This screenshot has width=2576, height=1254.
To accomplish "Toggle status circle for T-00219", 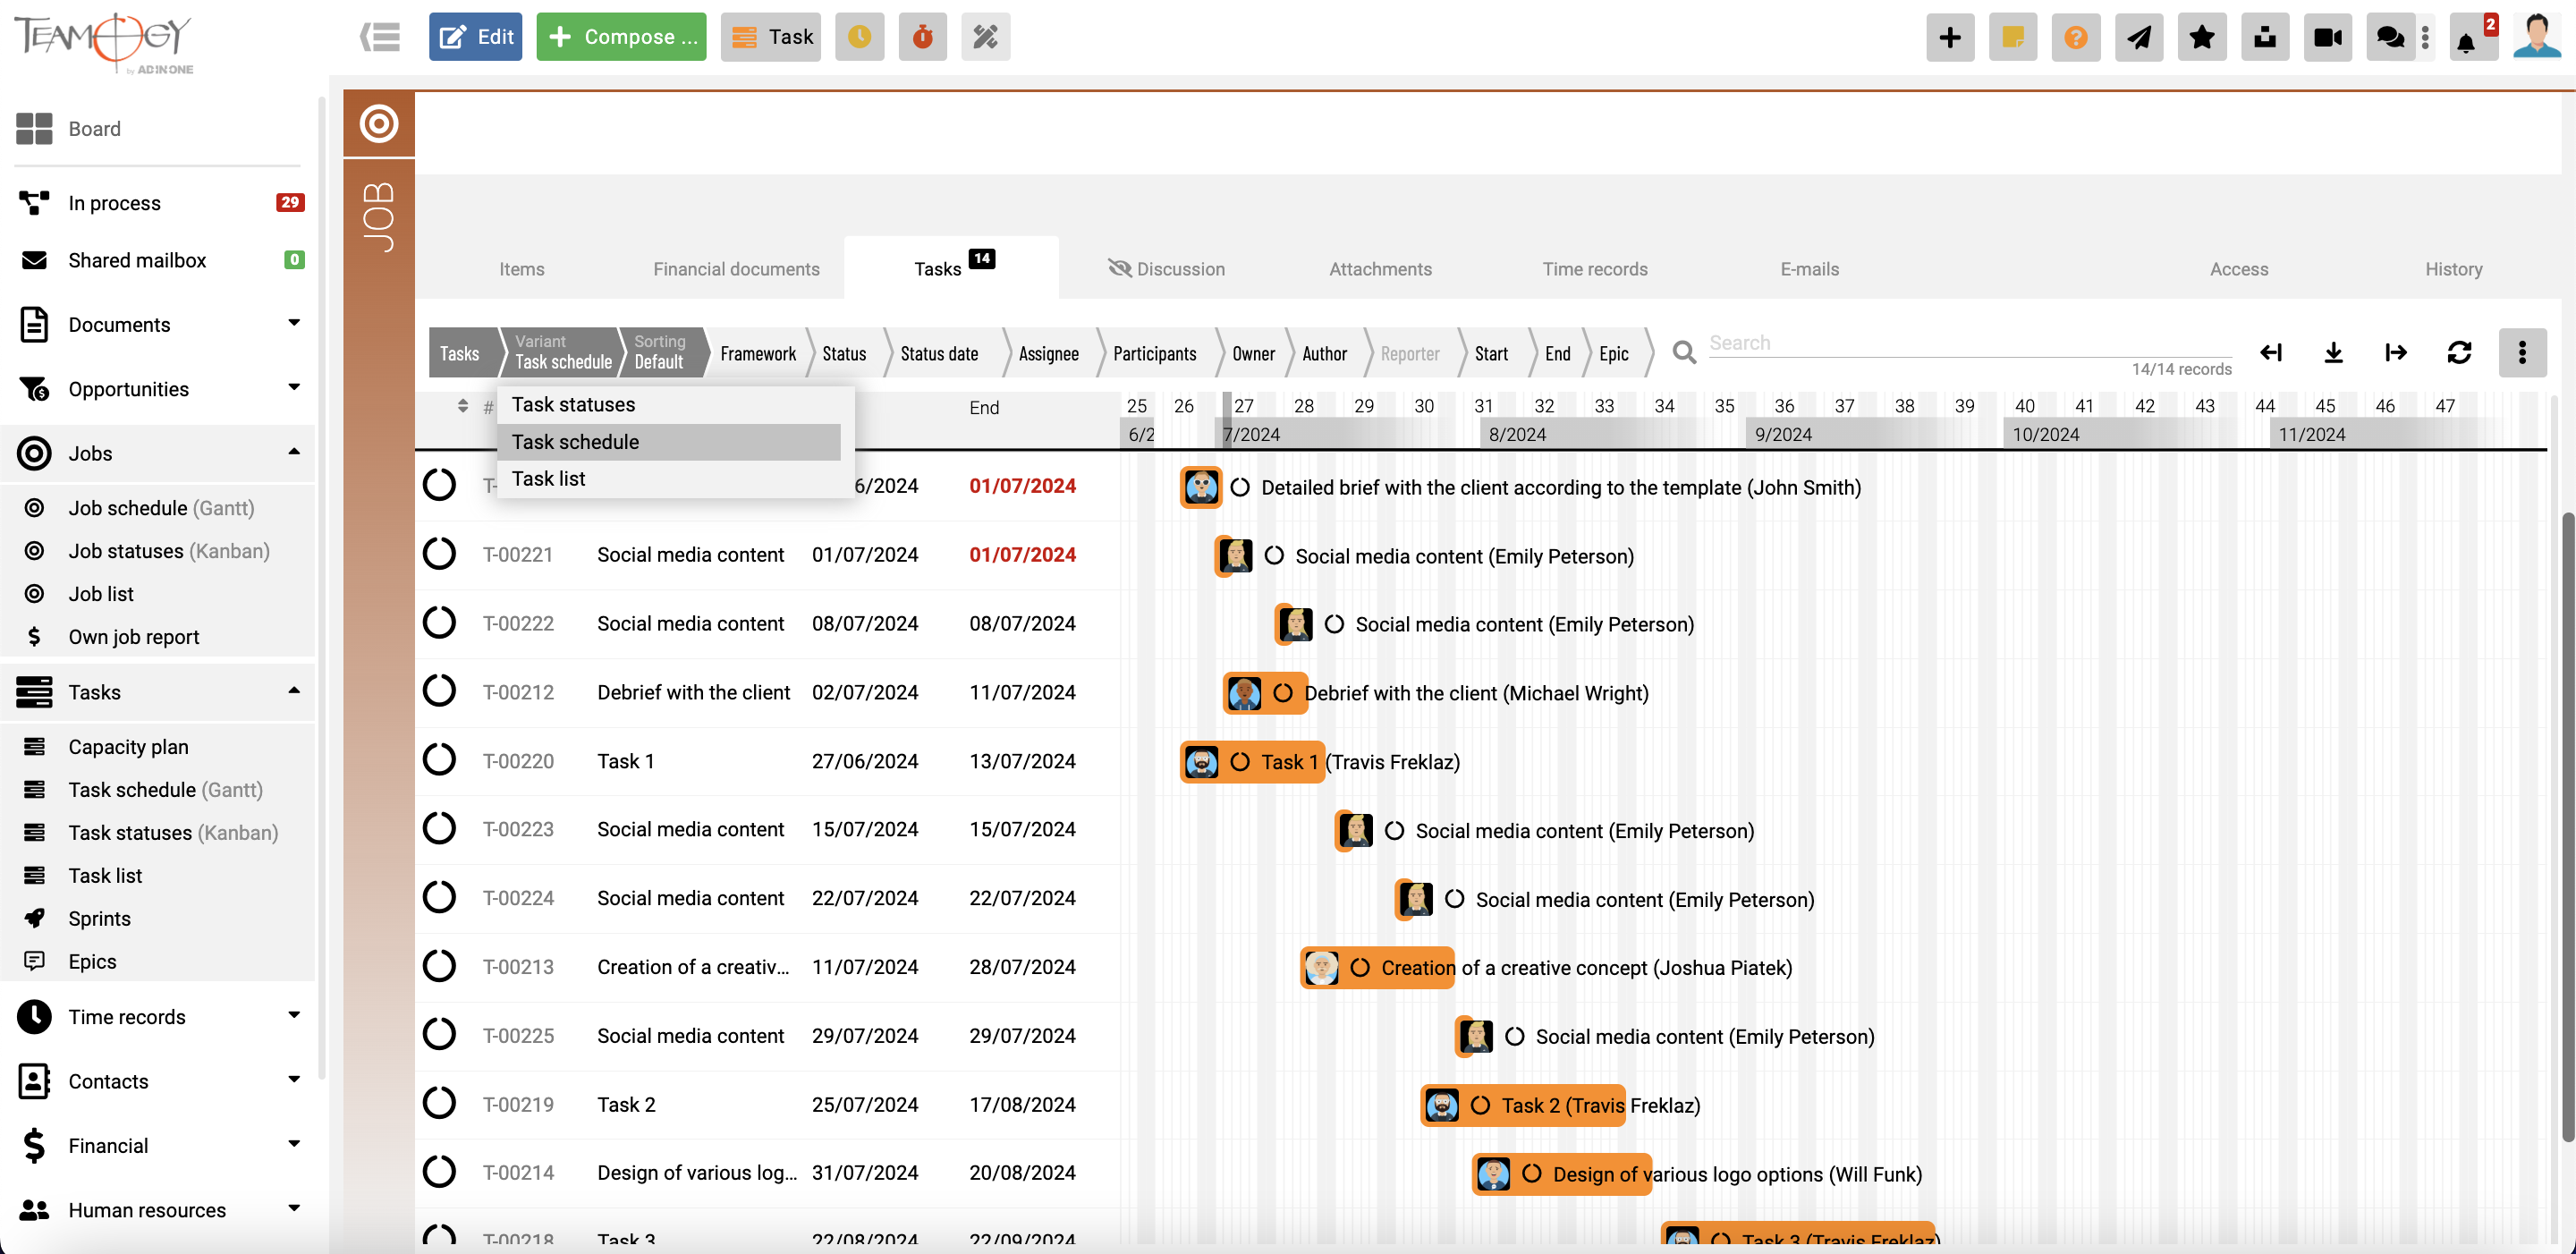I will point(439,1103).
